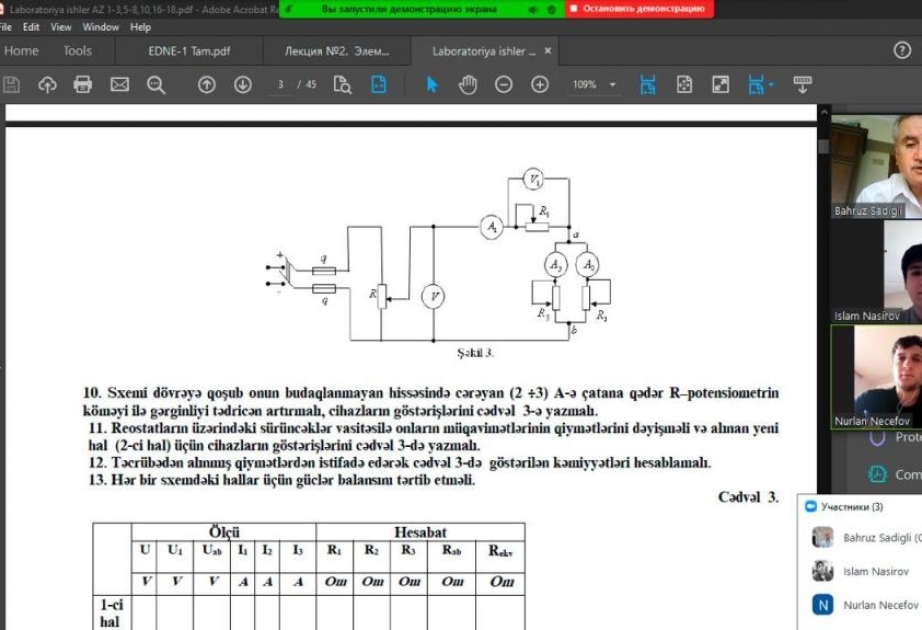Select the Laboratoriya ishler tab
Image resolution: width=922 pixels, height=630 pixels.
(484, 51)
